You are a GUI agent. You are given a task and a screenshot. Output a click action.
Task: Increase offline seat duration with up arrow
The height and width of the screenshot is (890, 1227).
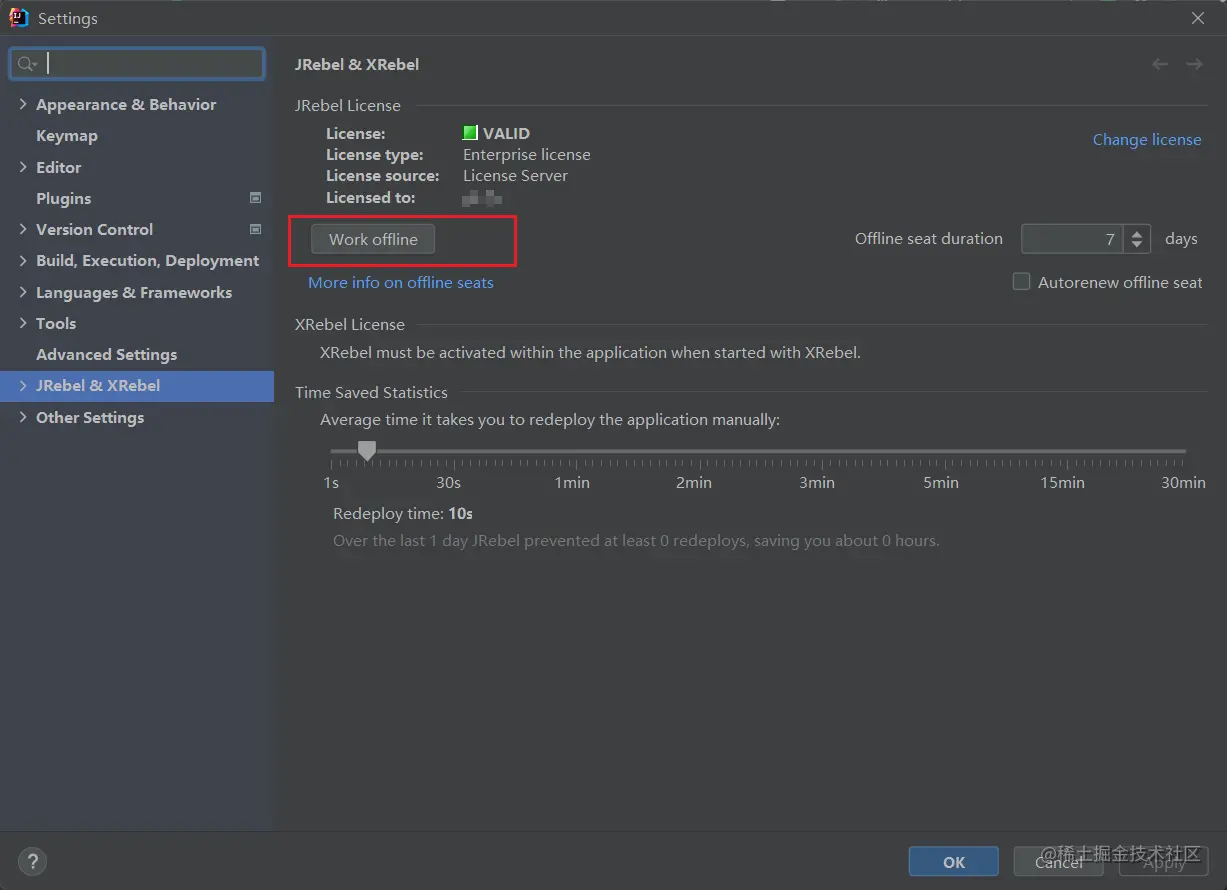pos(1137,233)
